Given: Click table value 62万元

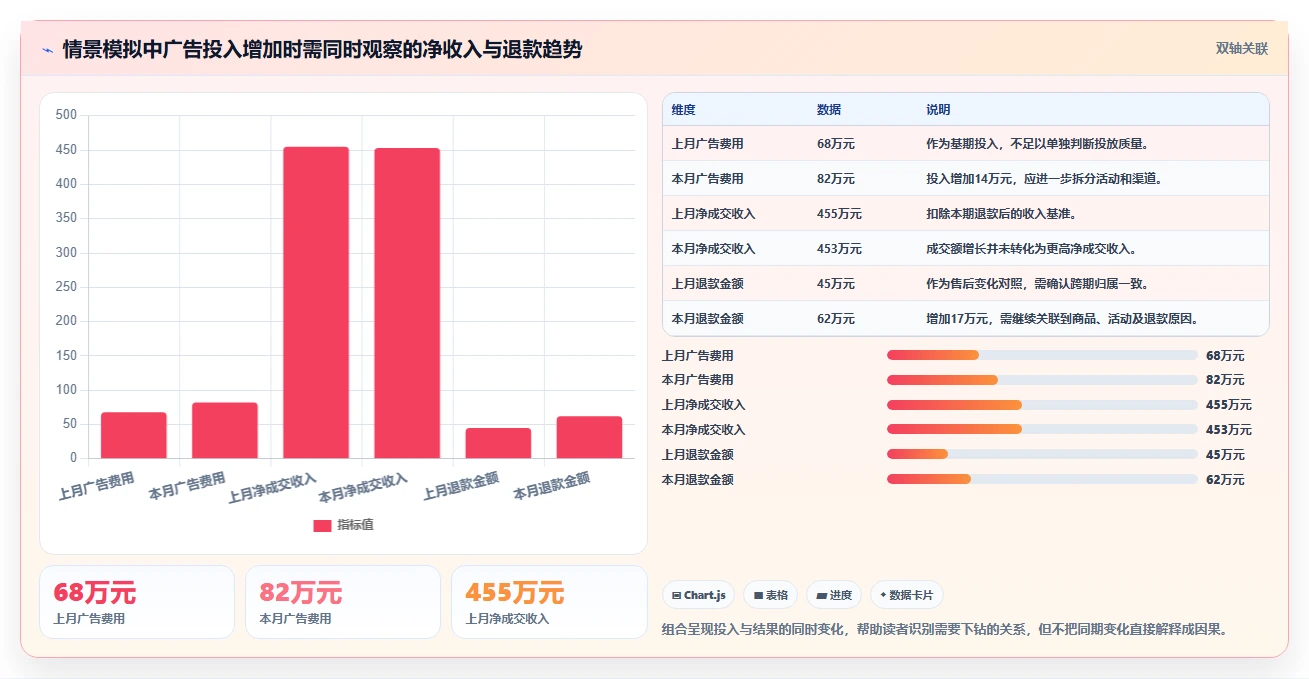Looking at the screenshot, I should click(x=836, y=319).
